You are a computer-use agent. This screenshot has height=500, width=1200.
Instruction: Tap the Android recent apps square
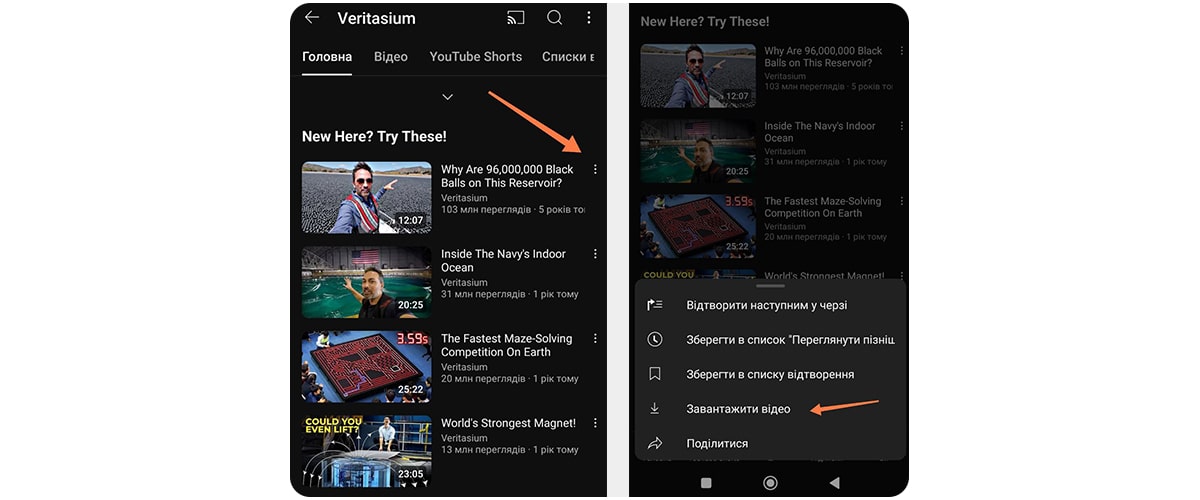pos(706,482)
